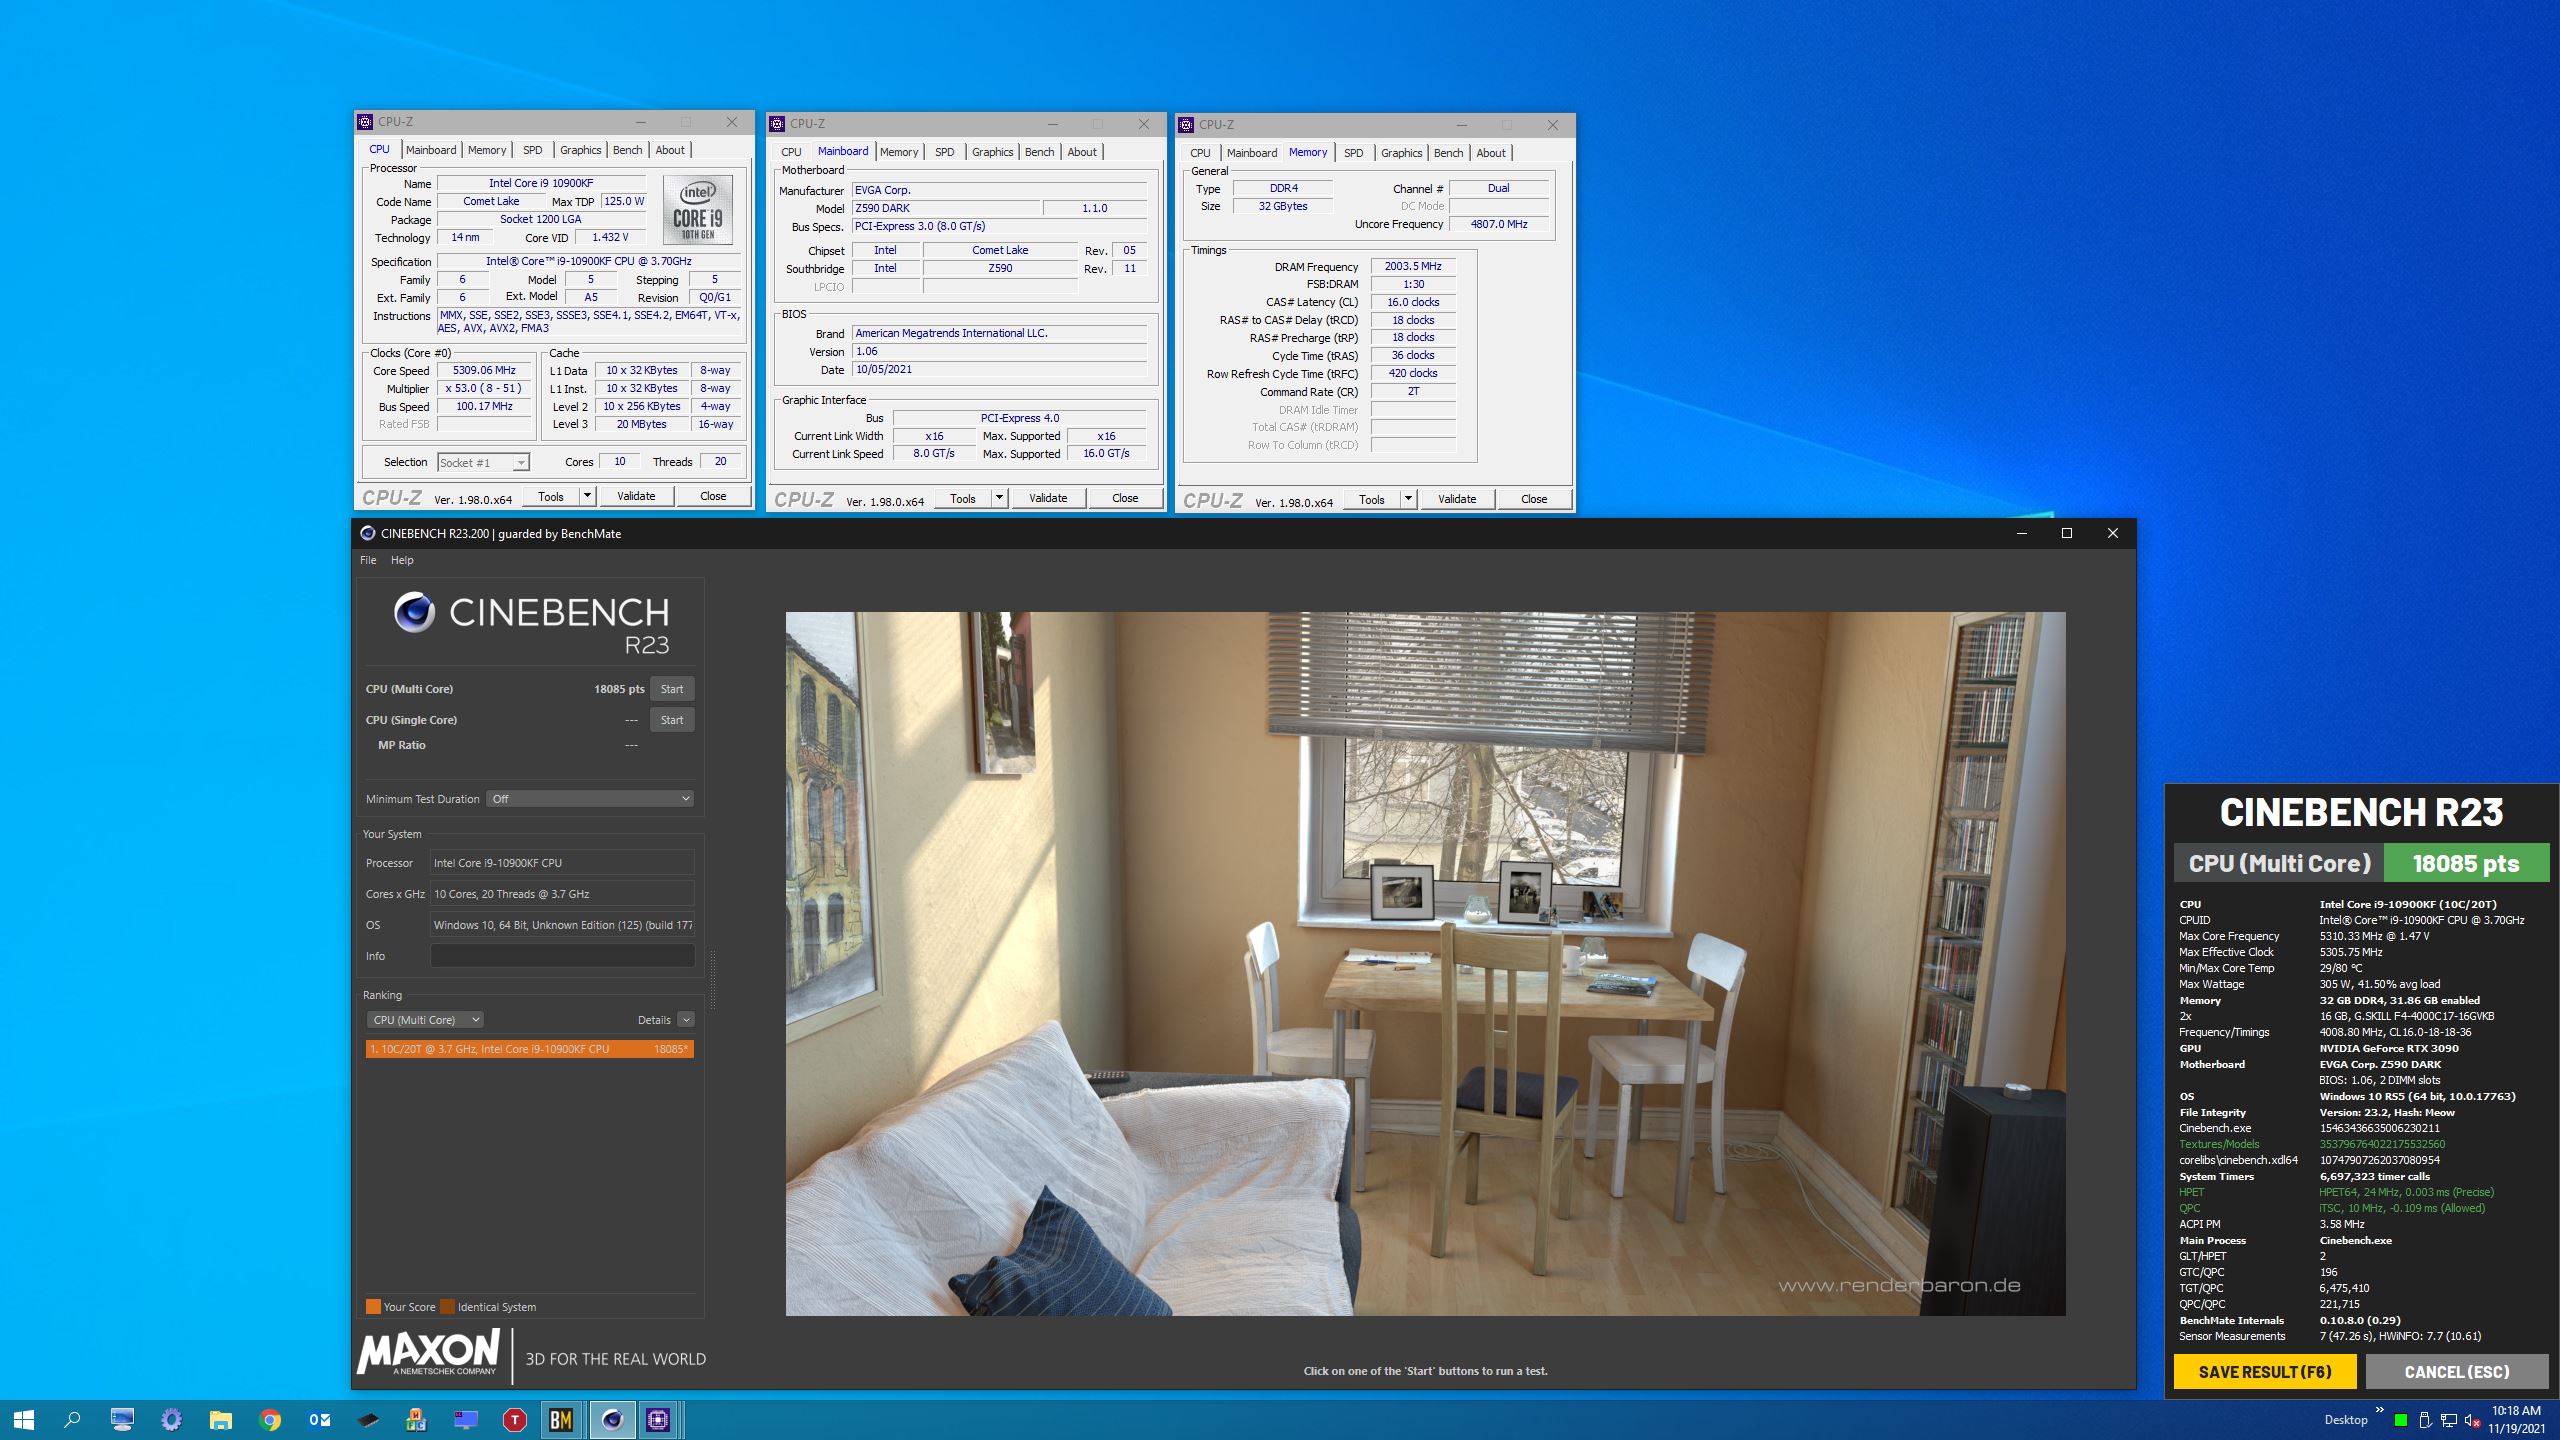Open the File menu in Cinebench
Viewport: 2560px width, 1440px height.
(368, 560)
